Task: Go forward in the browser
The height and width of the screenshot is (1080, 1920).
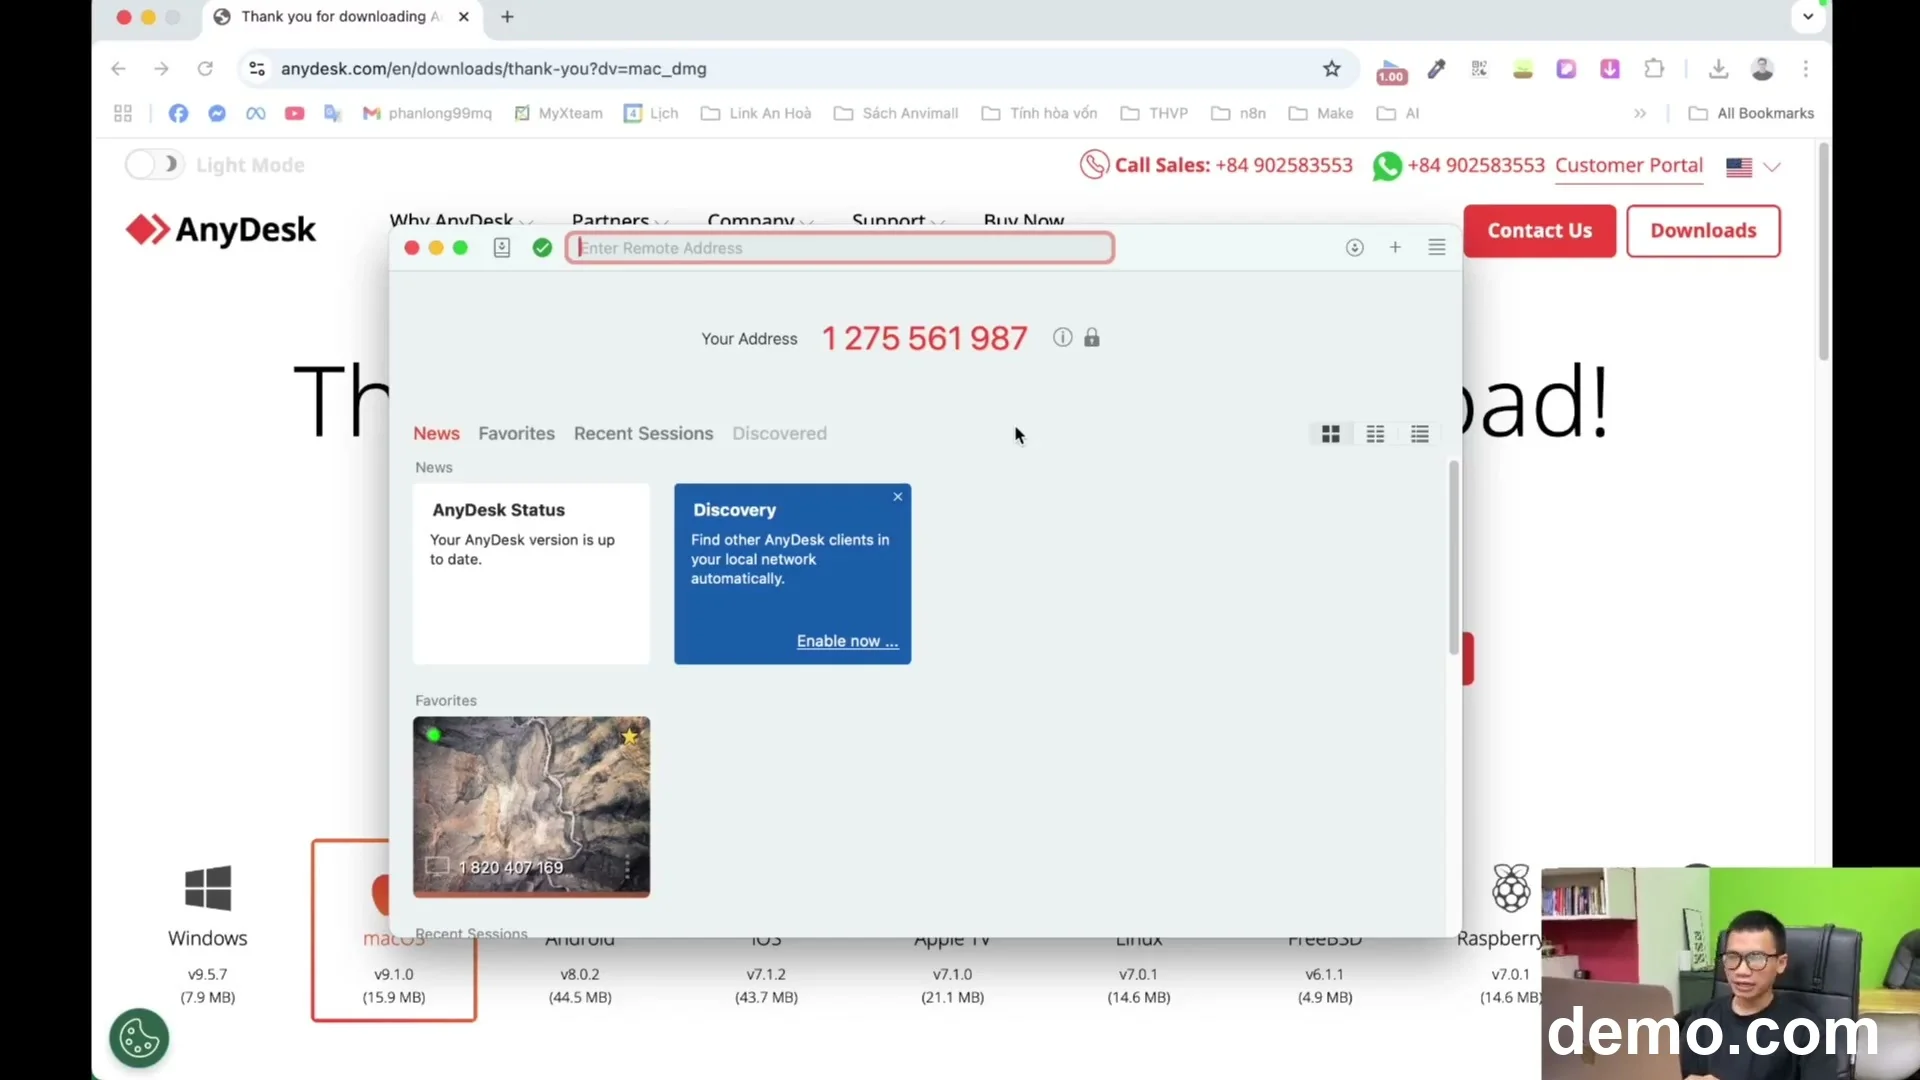Action: pos(161,69)
